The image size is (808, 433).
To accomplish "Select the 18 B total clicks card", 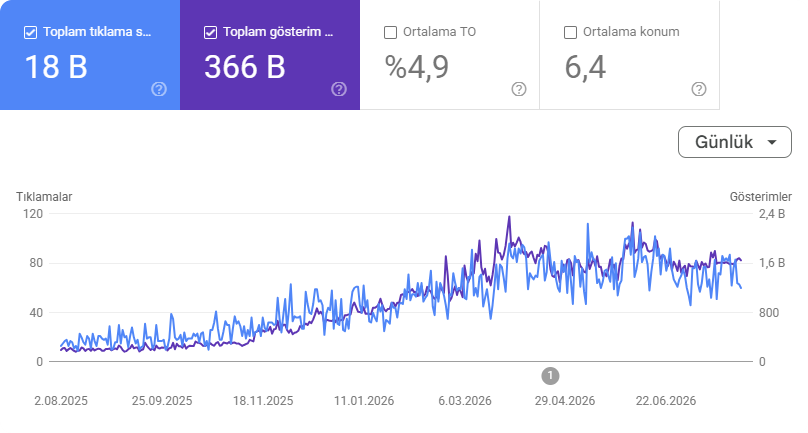I will [x=90, y=55].
